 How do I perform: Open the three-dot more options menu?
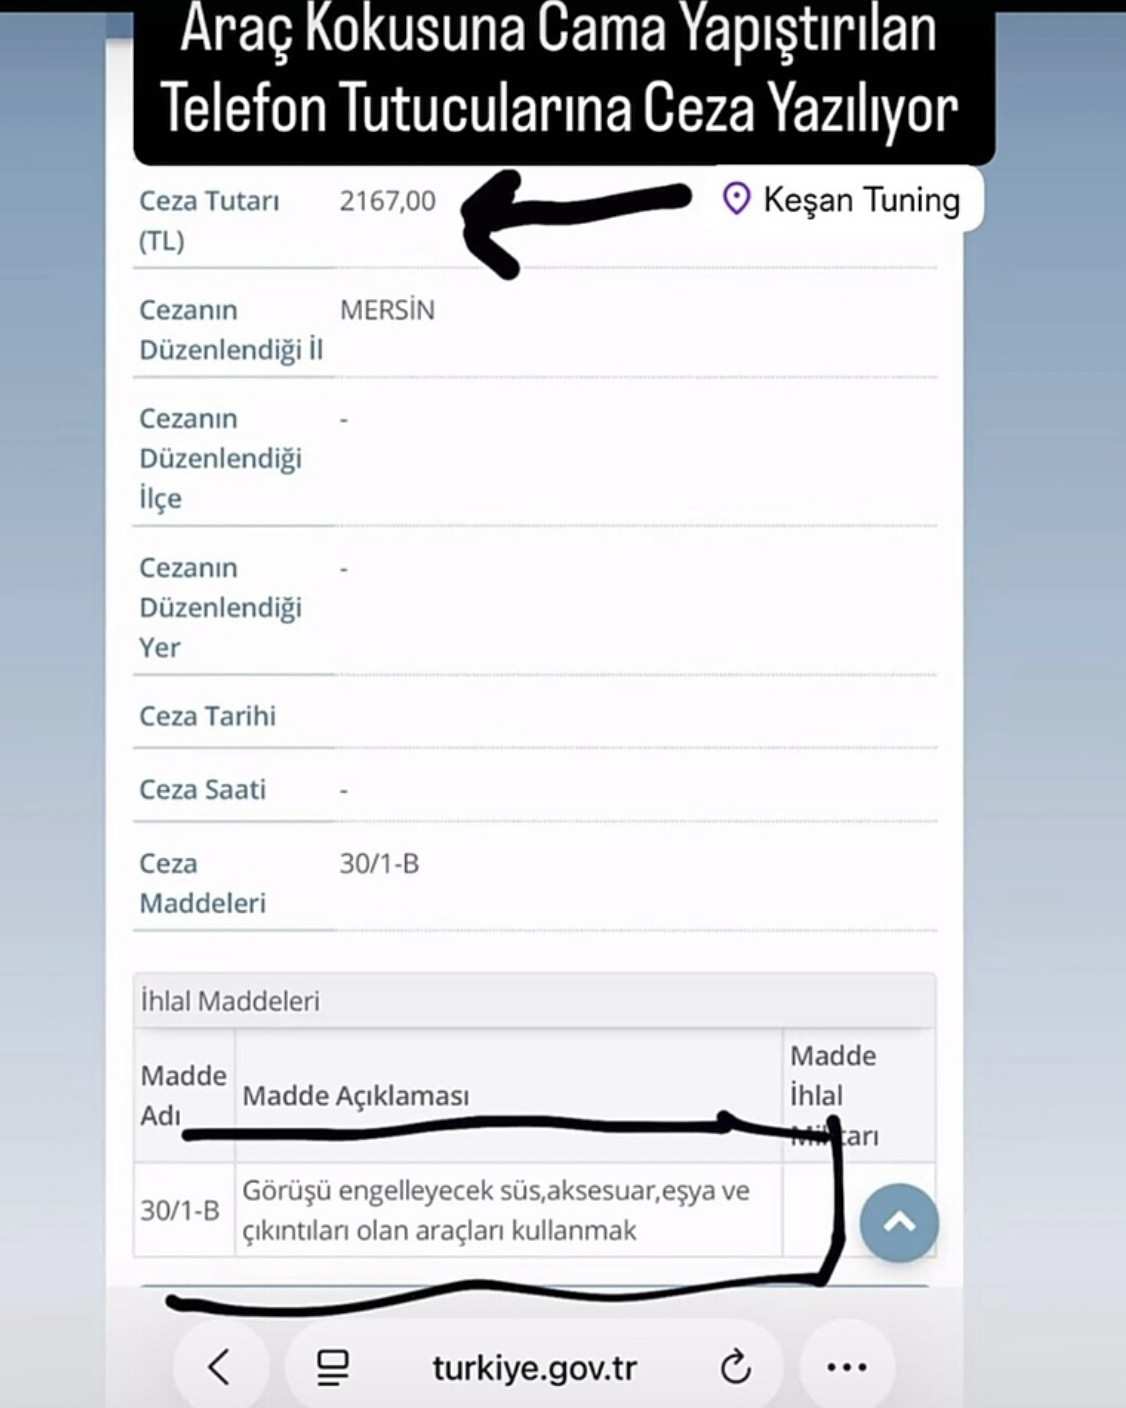tap(846, 1367)
